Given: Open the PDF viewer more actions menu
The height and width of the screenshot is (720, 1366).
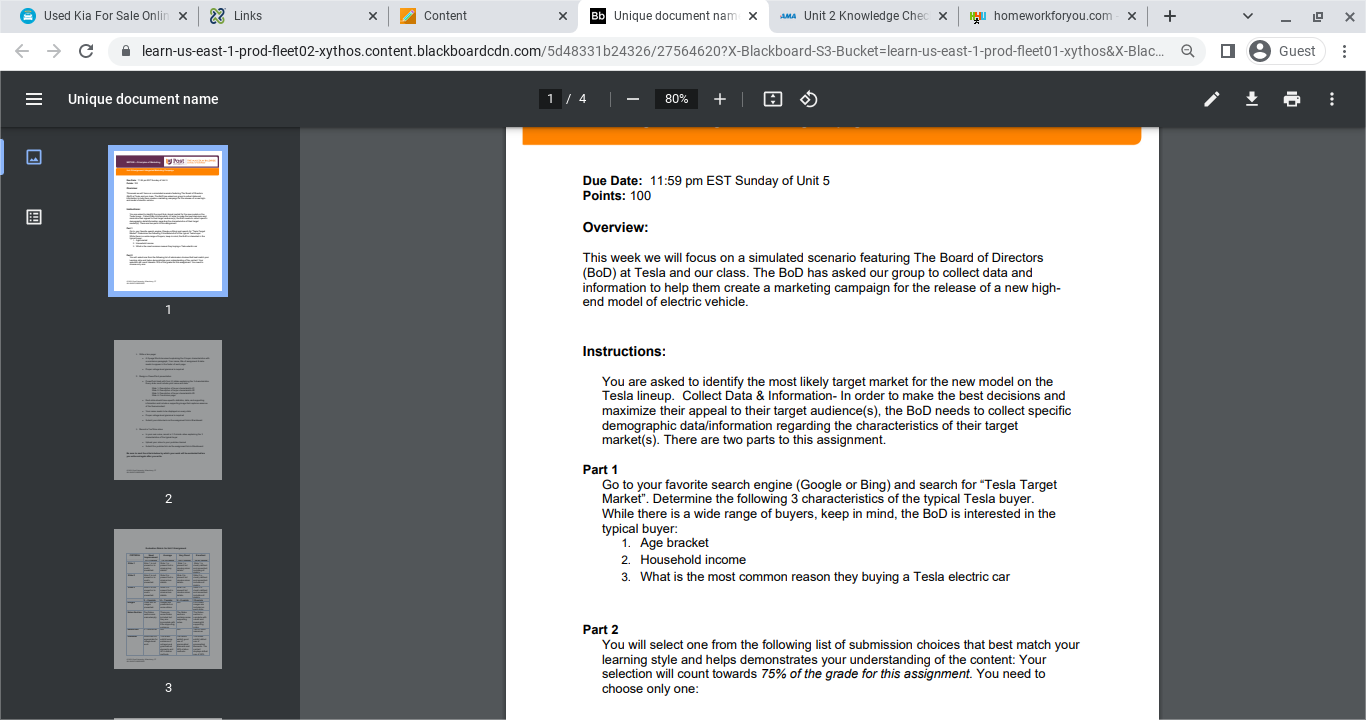Looking at the screenshot, I should pyautogui.click(x=1332, y=99).
